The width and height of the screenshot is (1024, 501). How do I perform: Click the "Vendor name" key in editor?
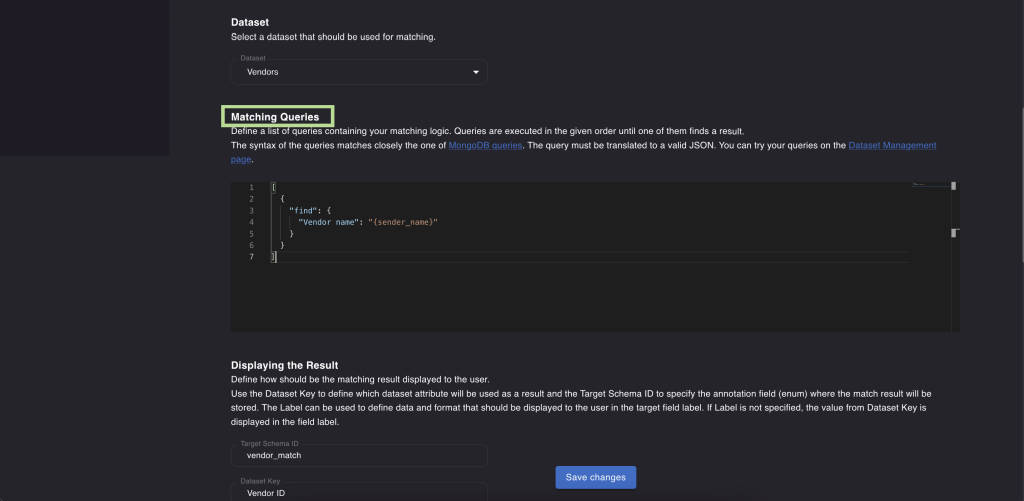tap(328, 222)
